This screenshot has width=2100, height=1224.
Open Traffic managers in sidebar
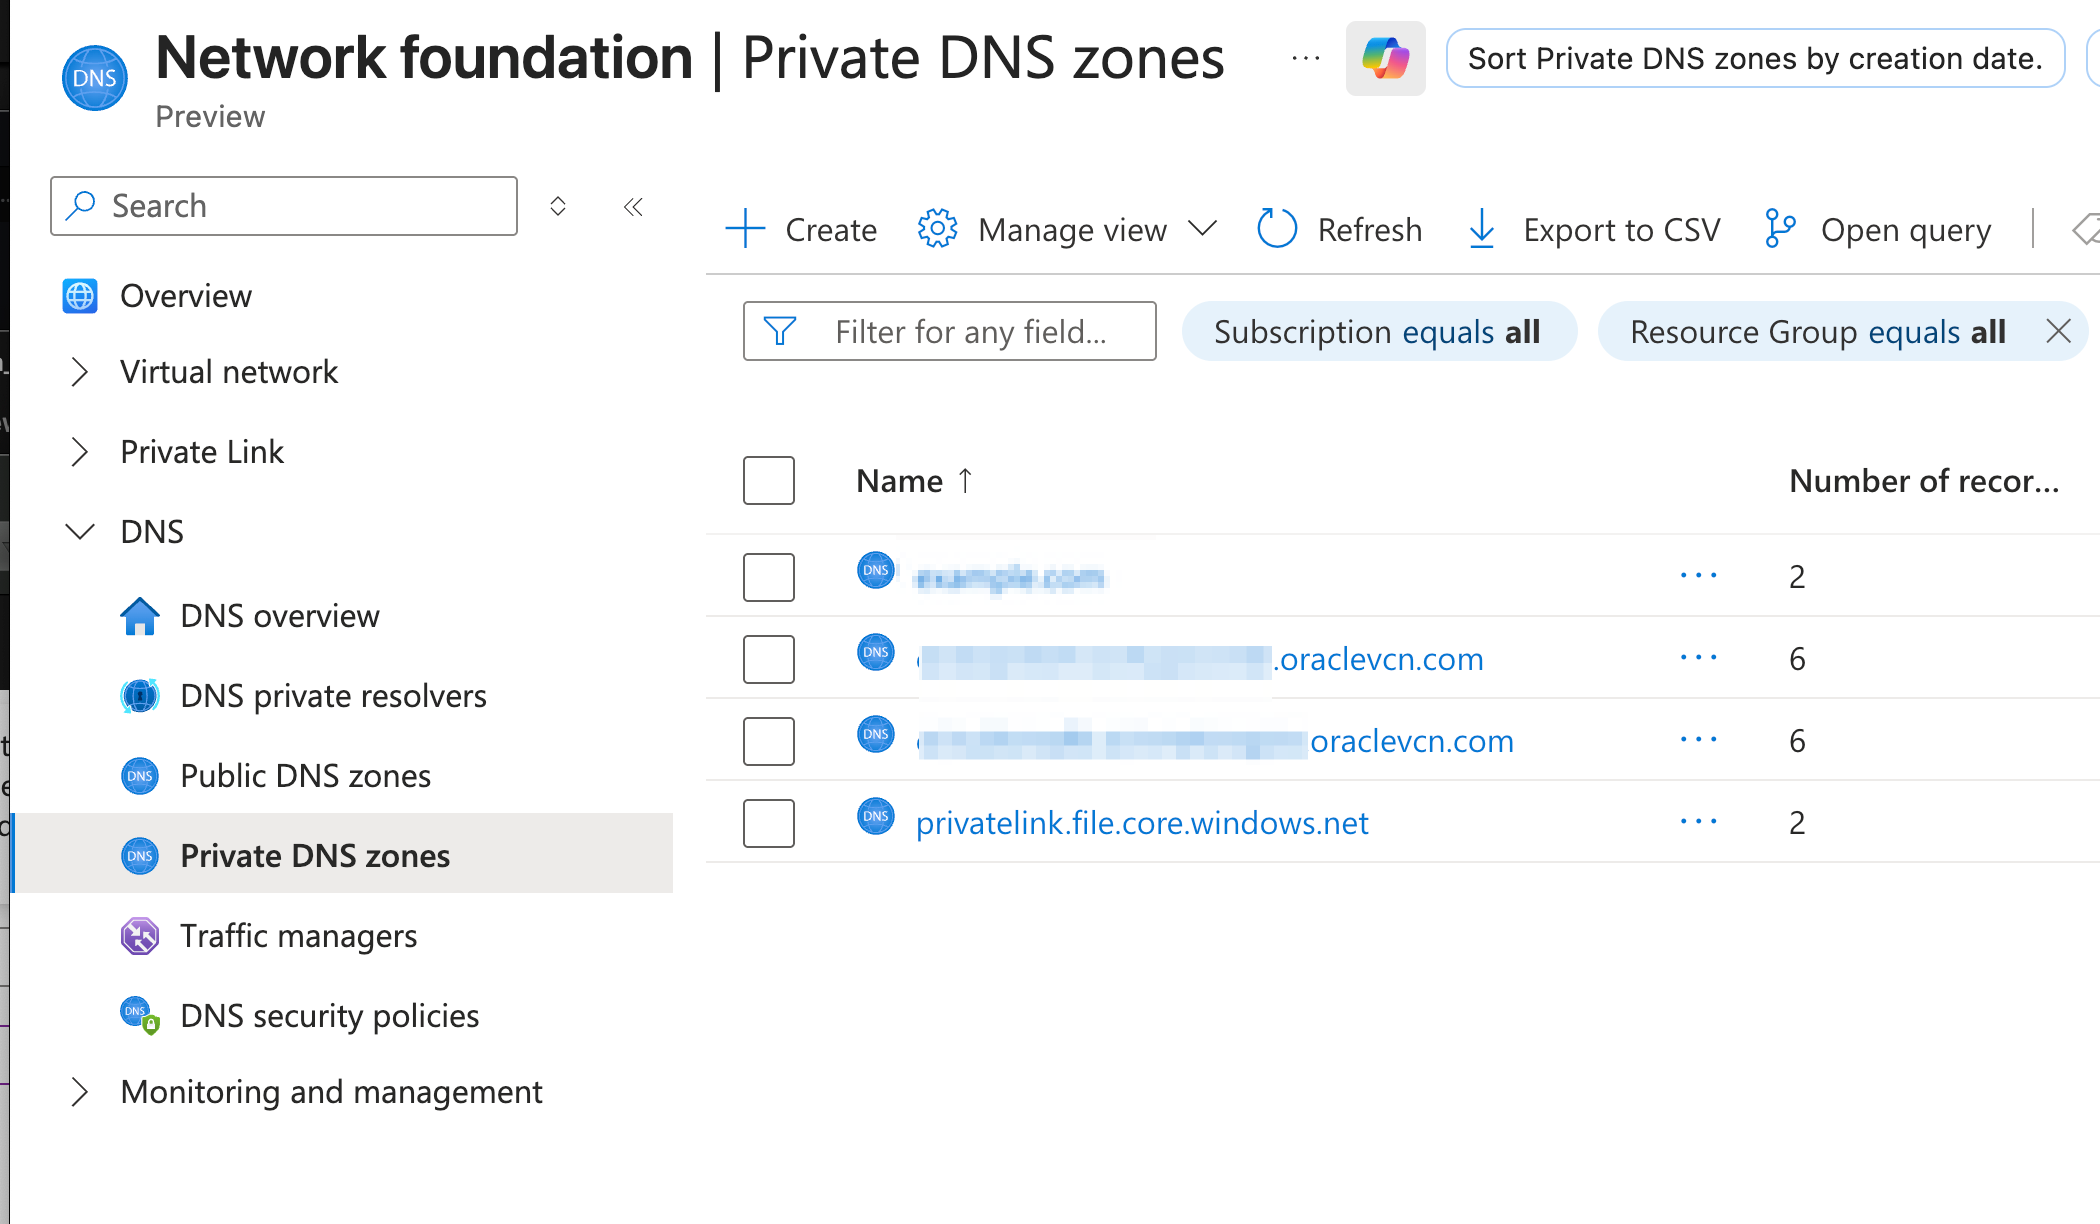tap(298, 936)
